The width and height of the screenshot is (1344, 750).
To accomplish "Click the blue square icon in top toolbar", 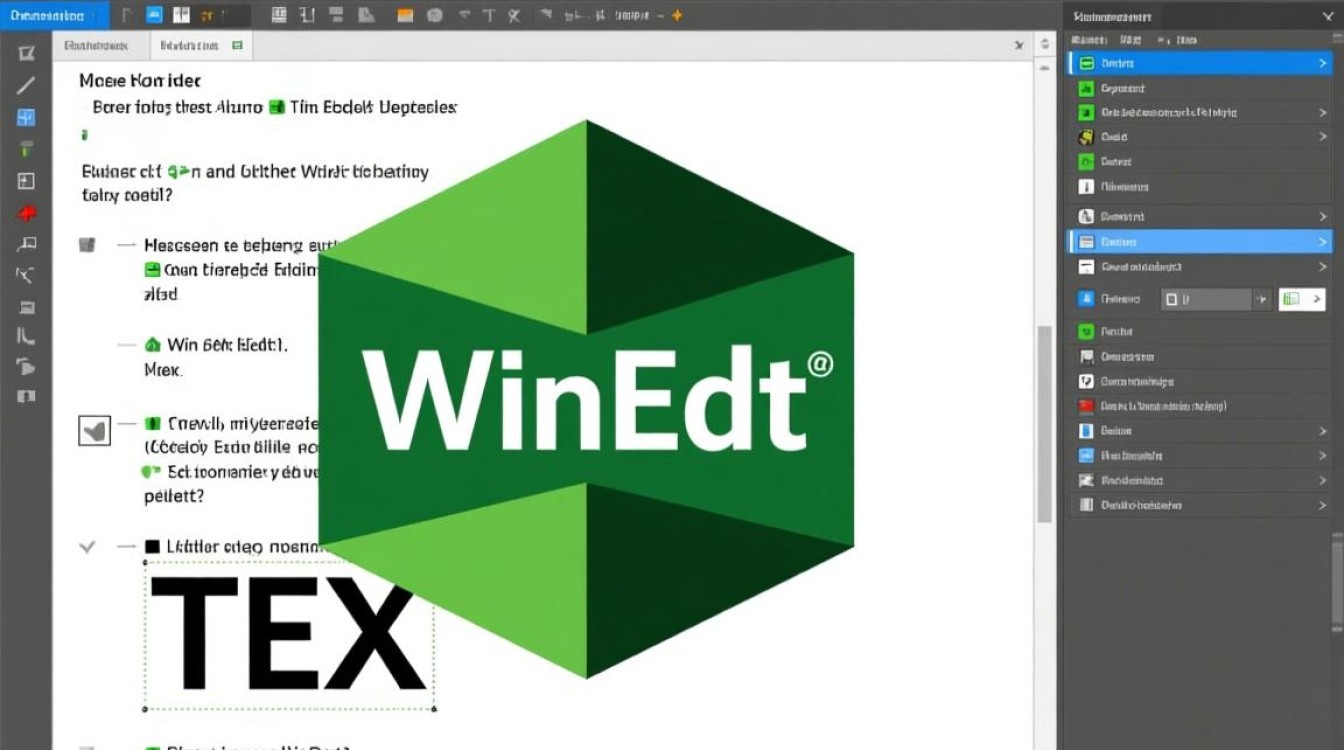I will click(154, 15).
